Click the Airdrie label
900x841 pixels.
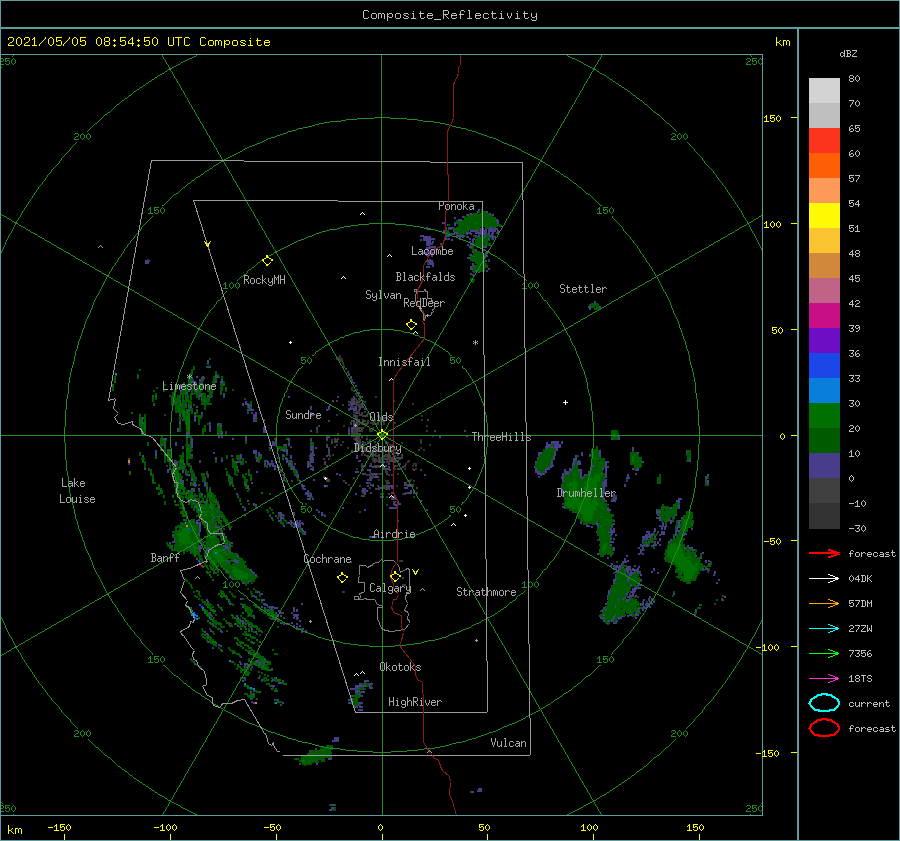(x=394, y=534)
